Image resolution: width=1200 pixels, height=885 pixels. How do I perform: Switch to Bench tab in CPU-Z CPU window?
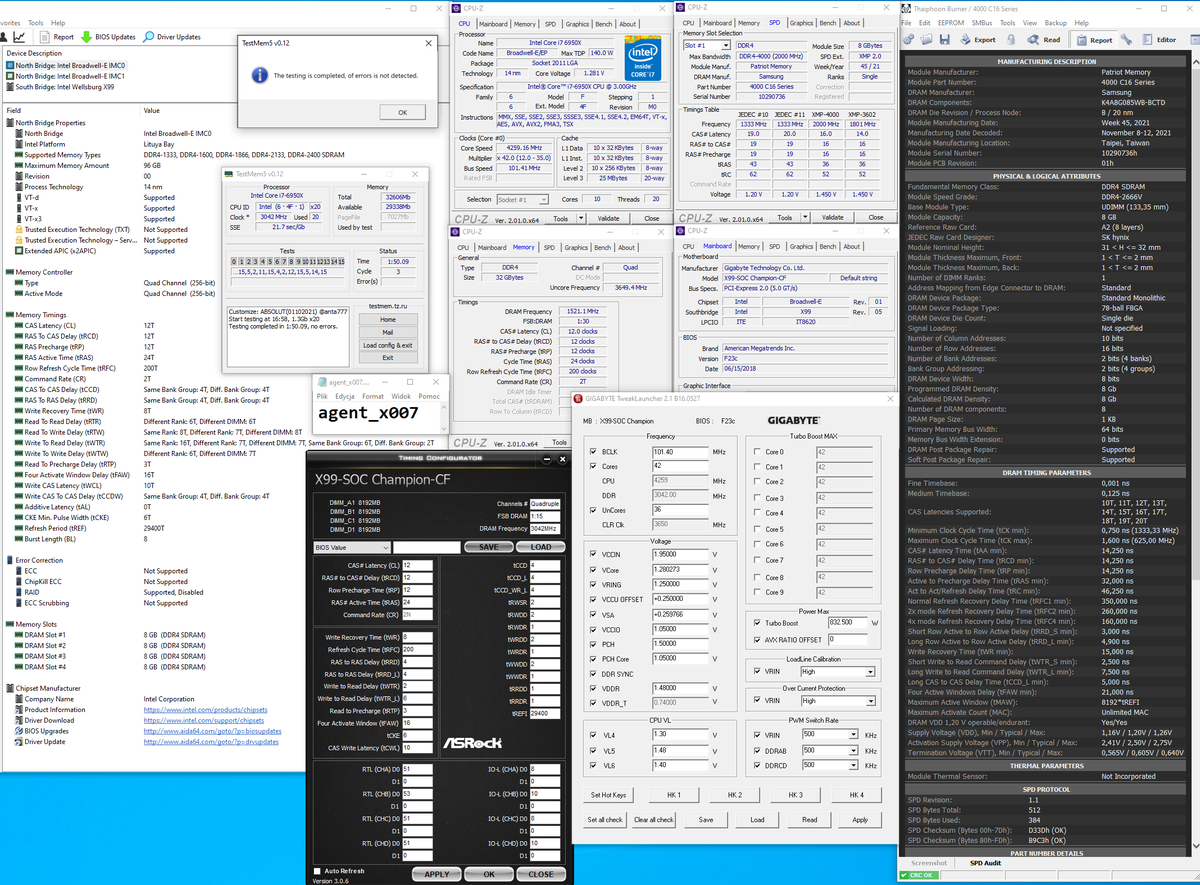point(604,24)
